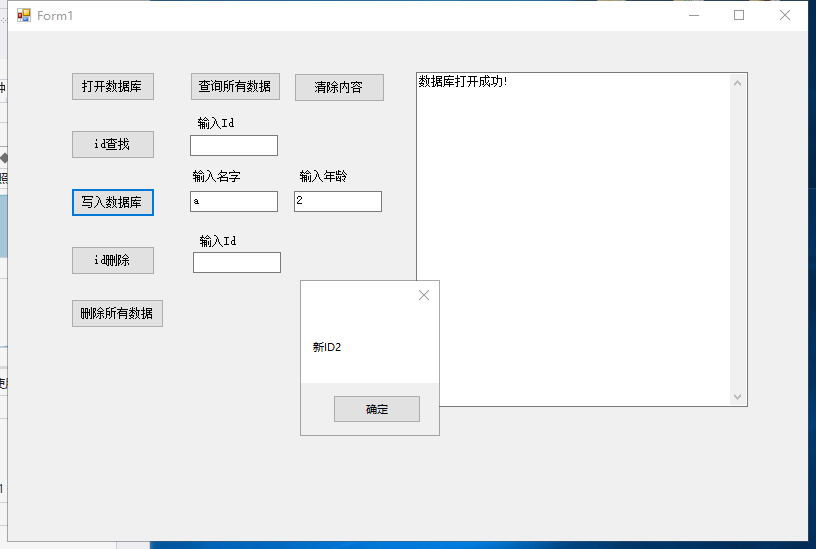Click the output box scroll up arrow
Viewport: 816px width, 549px height.
(738, 82)
